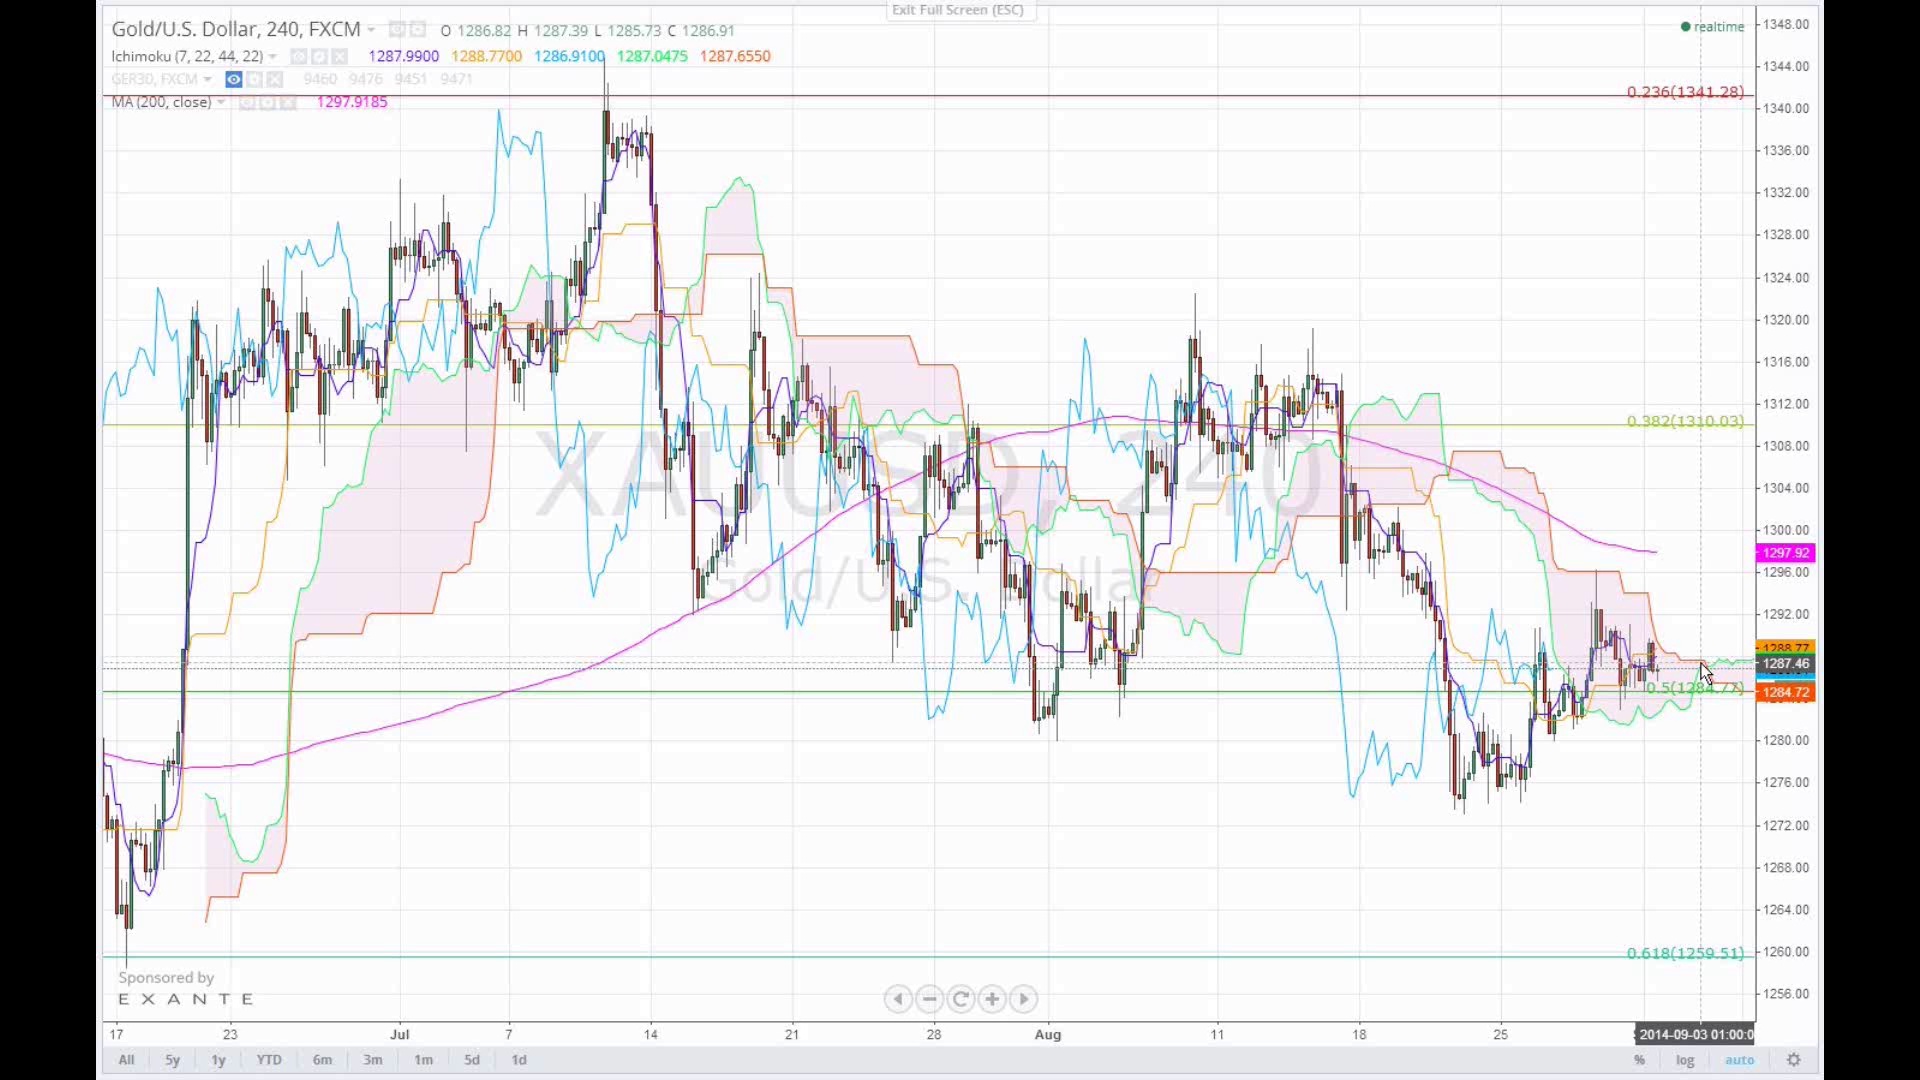Viewport: 1920px width, 1080px height.
Task: Expand the MA (200, close) dropdown arrow
Action: click(221, 102)
